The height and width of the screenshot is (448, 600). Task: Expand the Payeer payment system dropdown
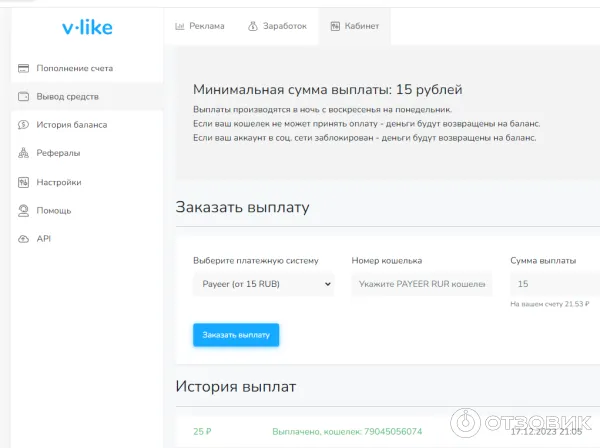(264, 284)
